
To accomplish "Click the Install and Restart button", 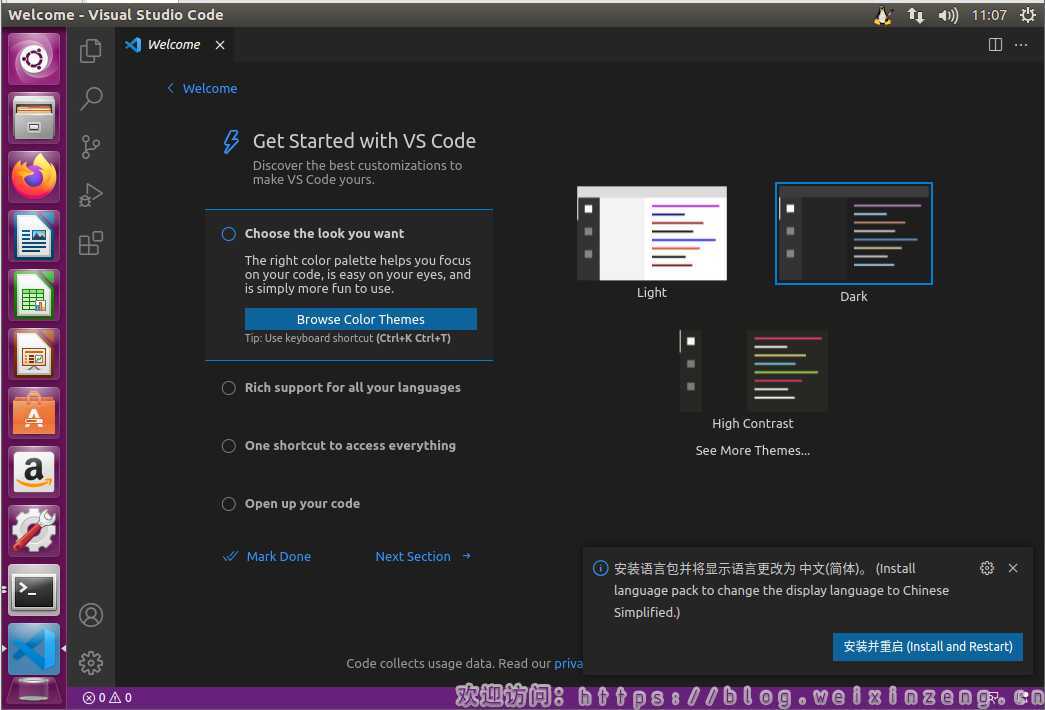I will 927,647.
